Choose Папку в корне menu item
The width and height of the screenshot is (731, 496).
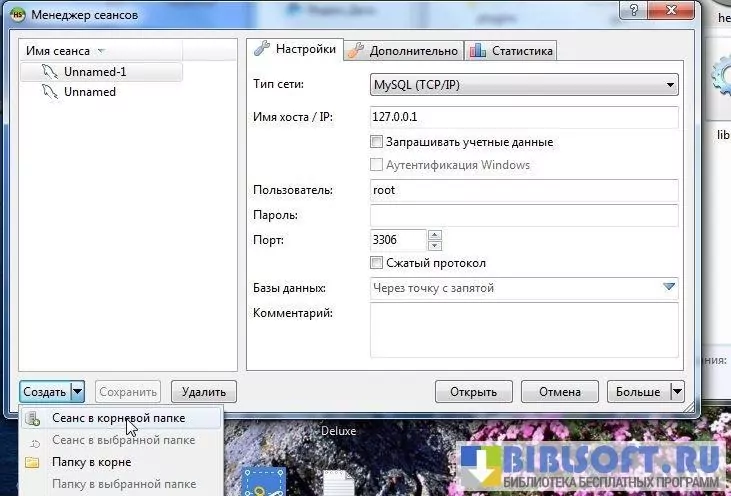(x=91, y=462)
